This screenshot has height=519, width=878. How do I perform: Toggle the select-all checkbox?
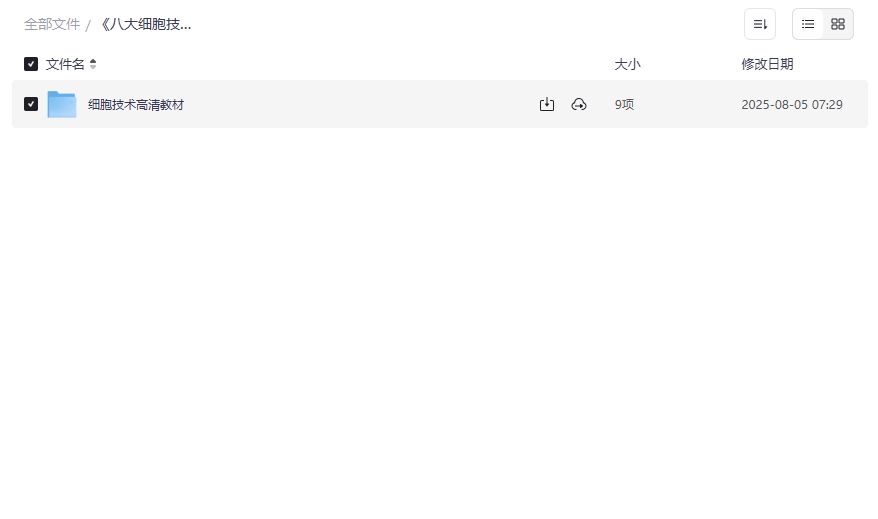coord(31,64)
